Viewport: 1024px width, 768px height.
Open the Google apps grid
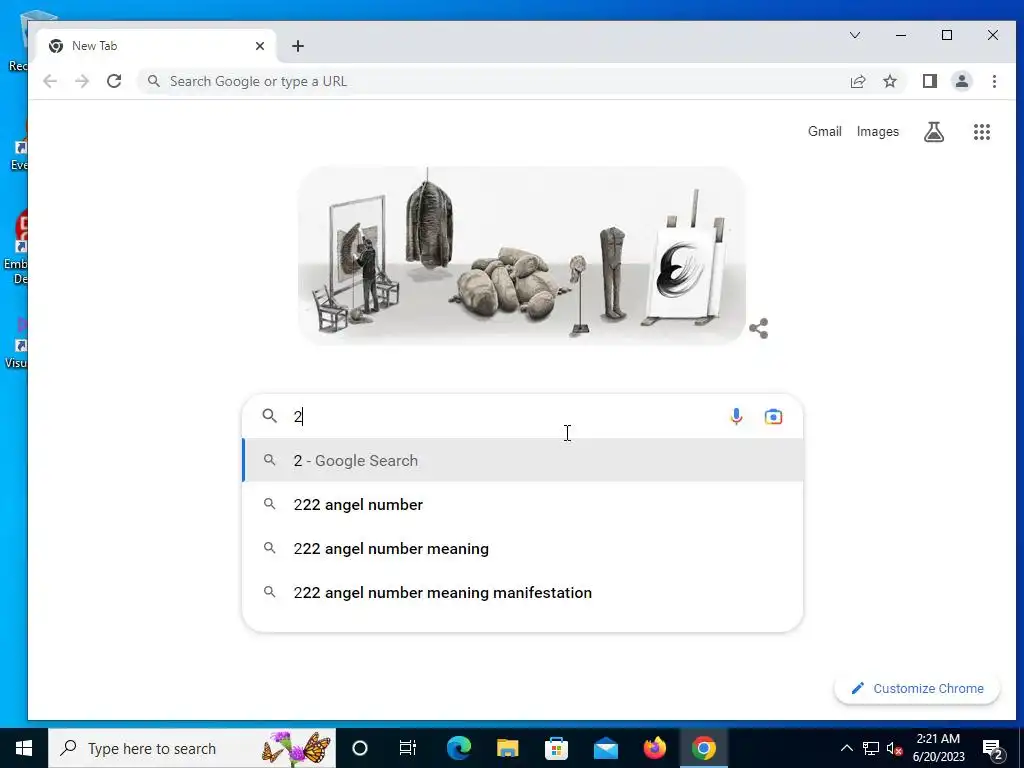pos(982,132)
